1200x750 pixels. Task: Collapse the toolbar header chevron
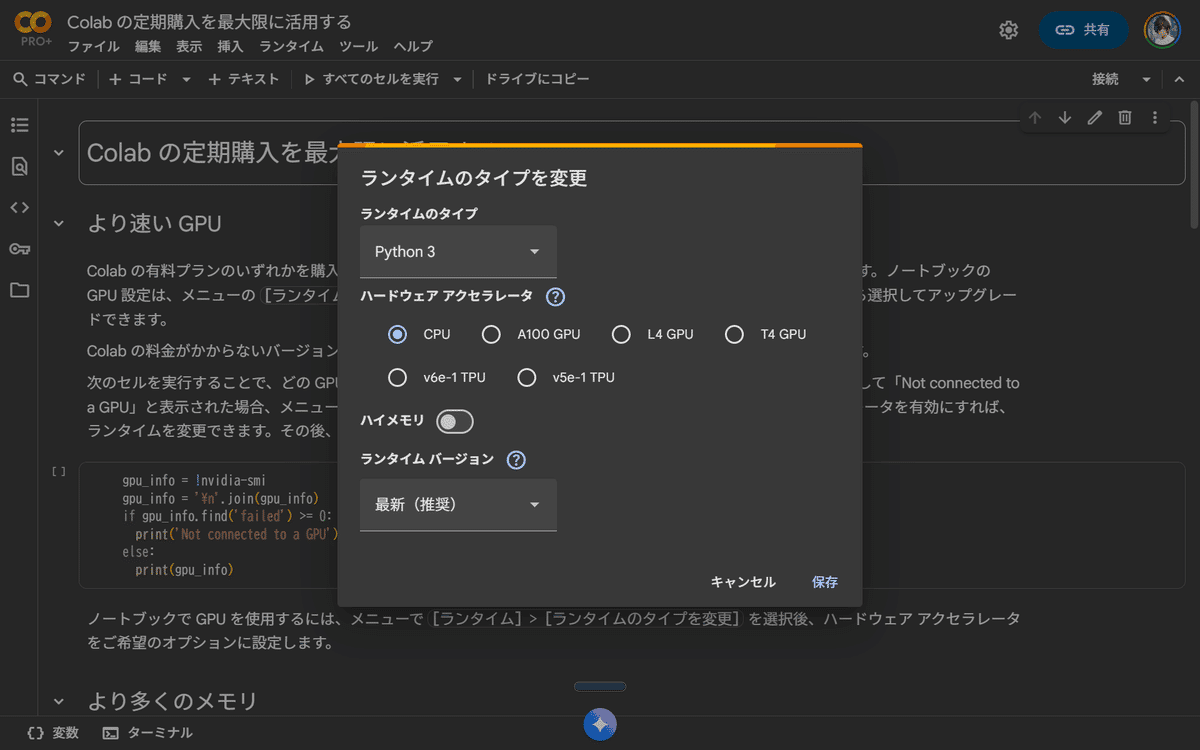coord(1177,79)
